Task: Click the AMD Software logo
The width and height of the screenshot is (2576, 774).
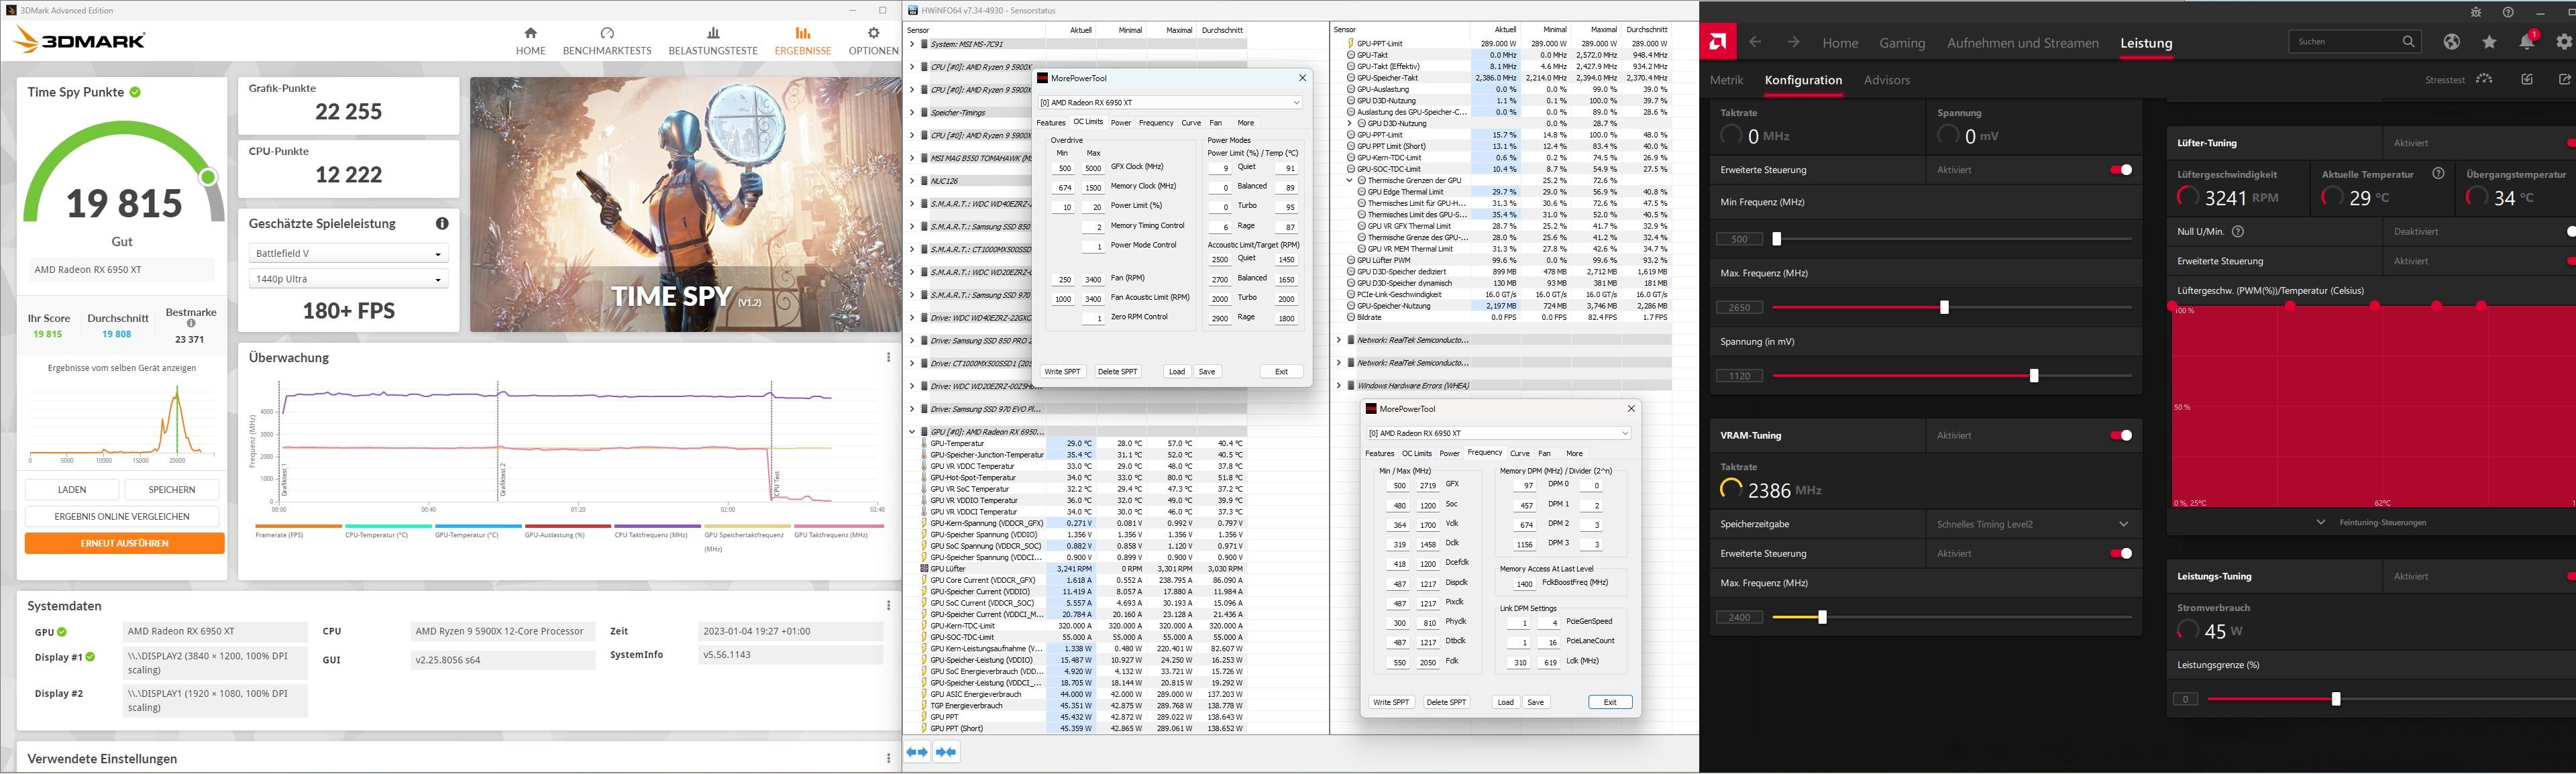Action: point(1718,42)
